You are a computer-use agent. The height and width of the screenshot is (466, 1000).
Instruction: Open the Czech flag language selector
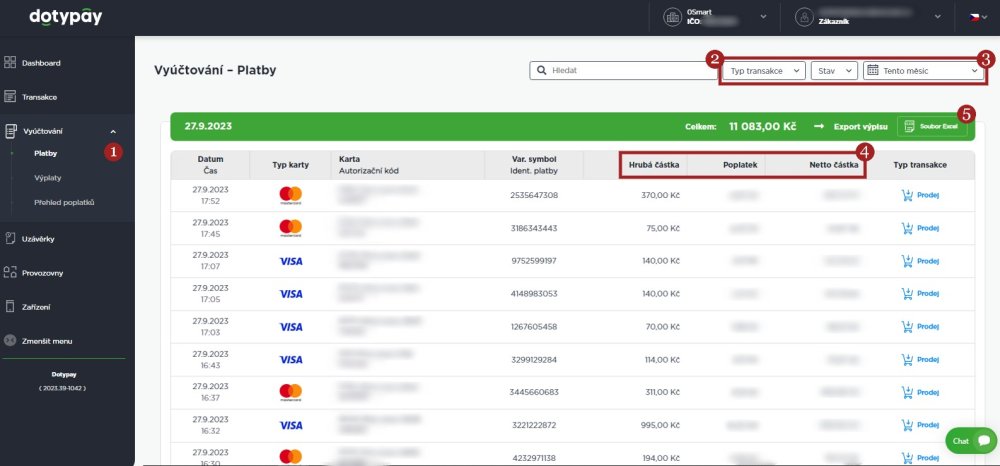[978, 17]
